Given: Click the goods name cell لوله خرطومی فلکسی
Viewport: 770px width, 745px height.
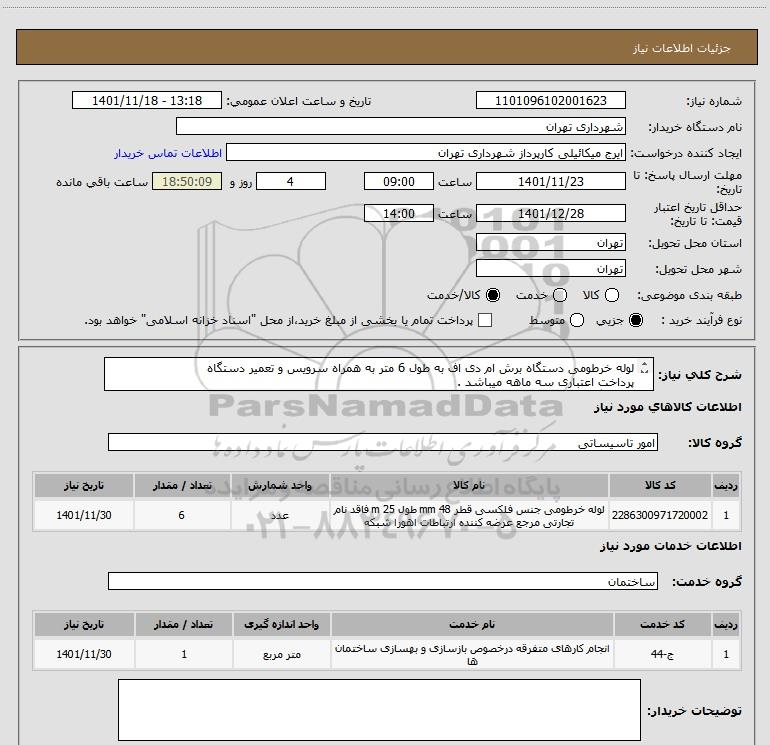Looking at the screenshot, I should (x=469, y=515).
